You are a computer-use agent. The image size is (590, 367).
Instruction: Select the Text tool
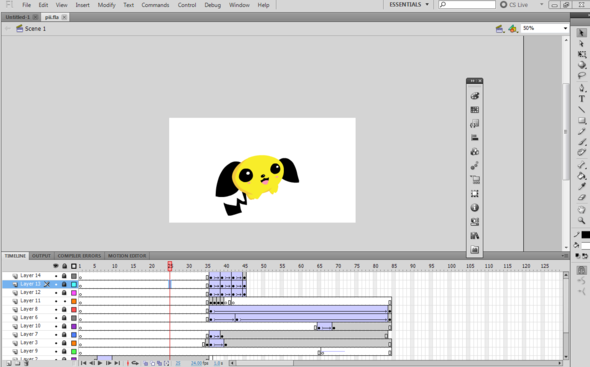pyautogui.click(x=581, y=99)
